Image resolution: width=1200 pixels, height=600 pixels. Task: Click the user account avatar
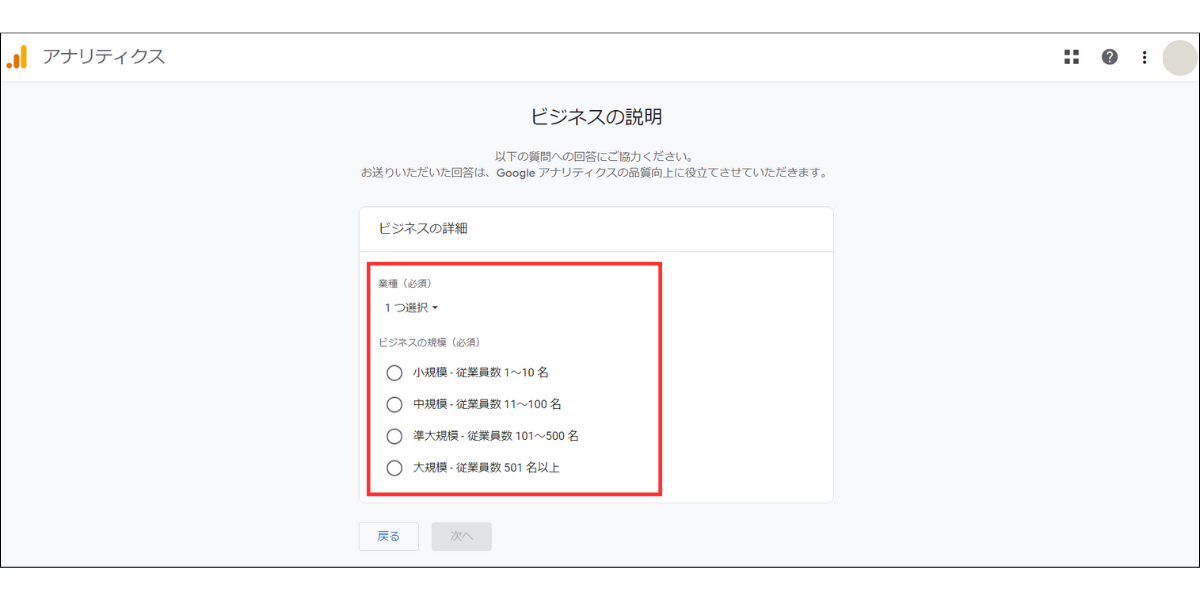1180,57
